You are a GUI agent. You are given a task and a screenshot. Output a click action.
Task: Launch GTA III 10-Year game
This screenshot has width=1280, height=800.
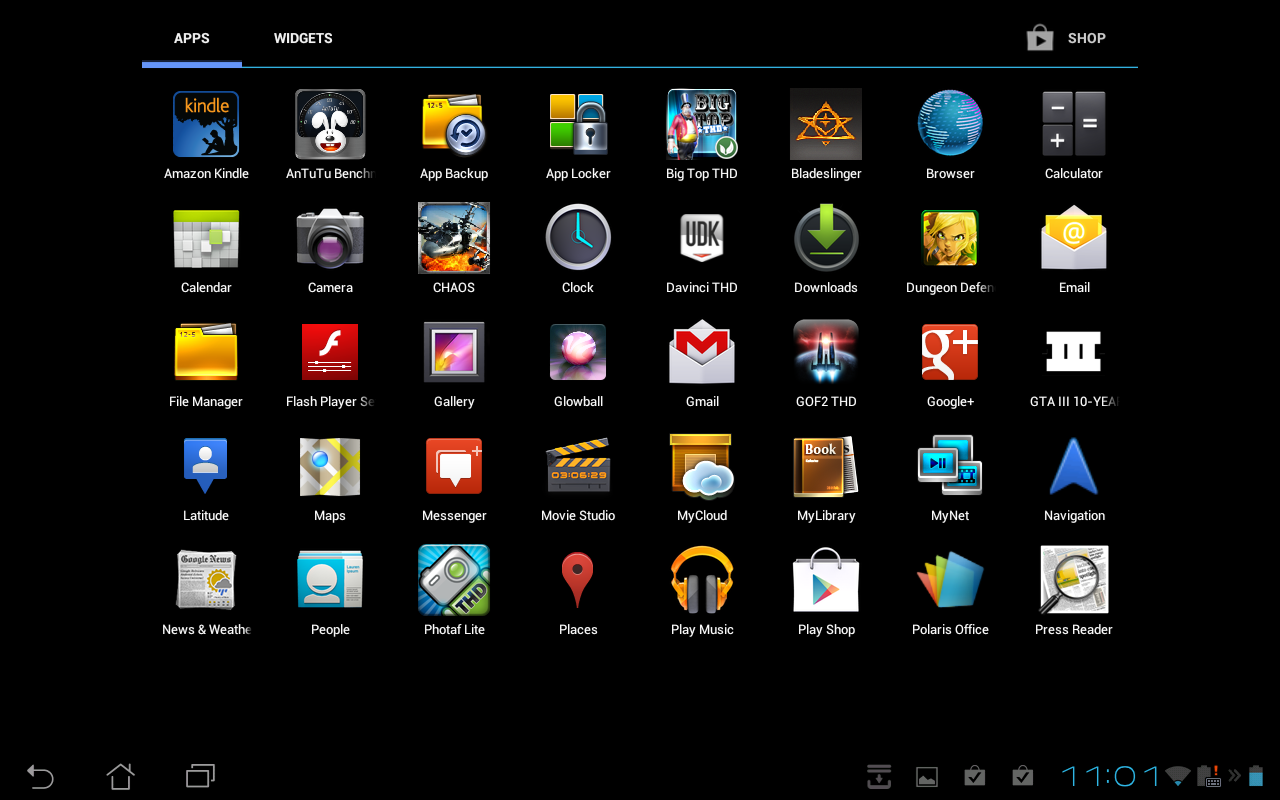point(1074,352)
